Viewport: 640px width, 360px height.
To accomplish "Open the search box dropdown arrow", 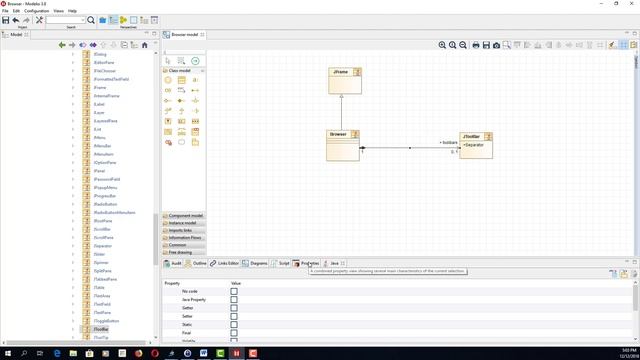I will pyautogui.click(x=83, y=20).
